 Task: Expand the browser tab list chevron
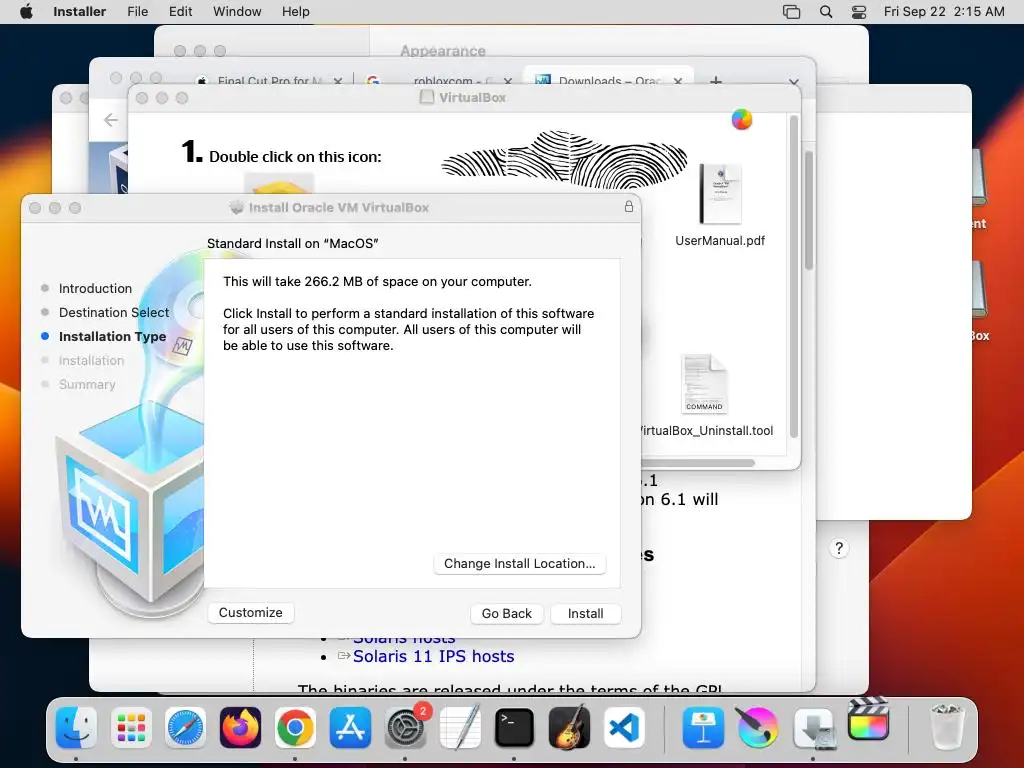coord(793,82)
